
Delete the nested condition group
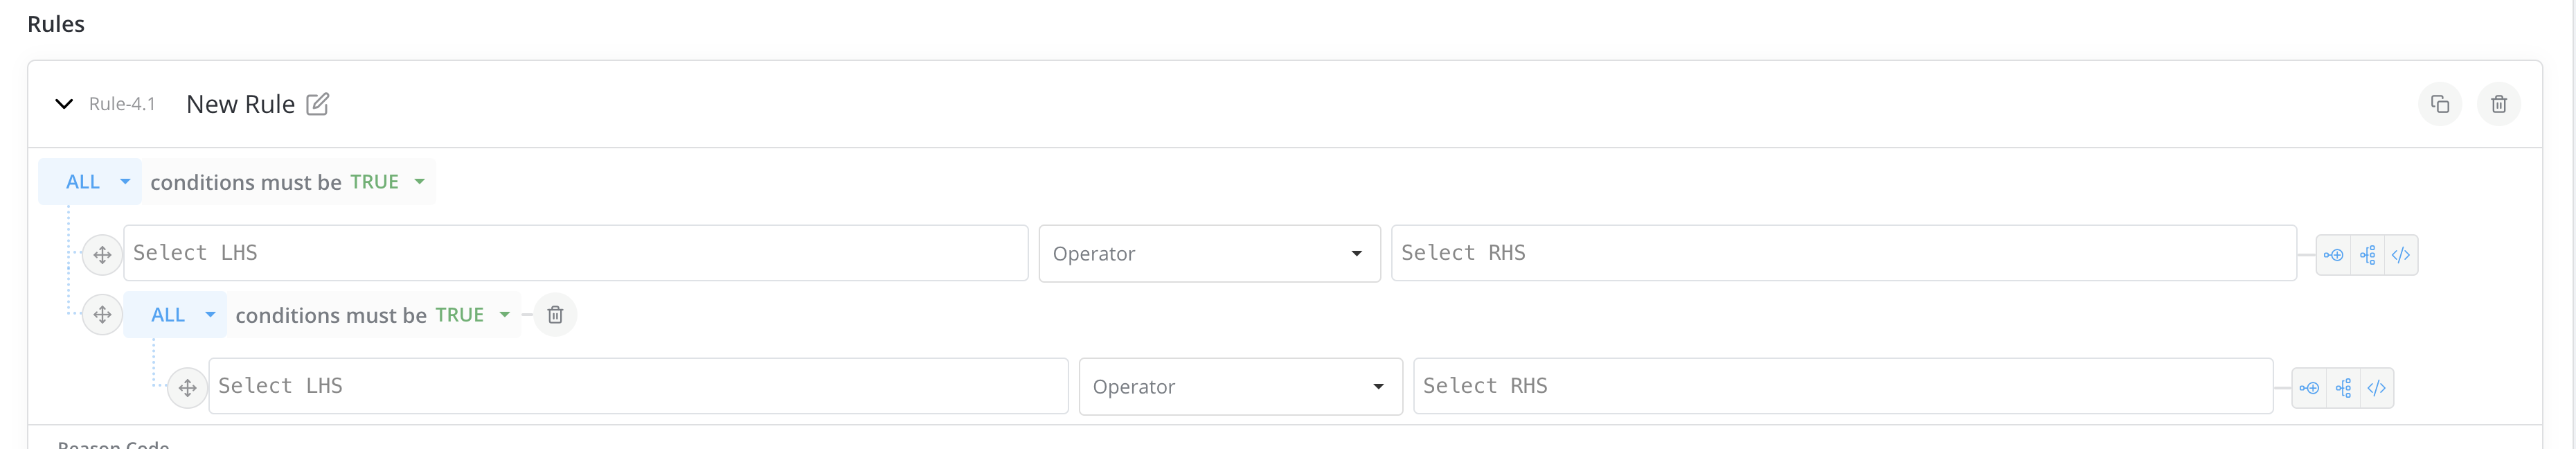tap(555, 315)
